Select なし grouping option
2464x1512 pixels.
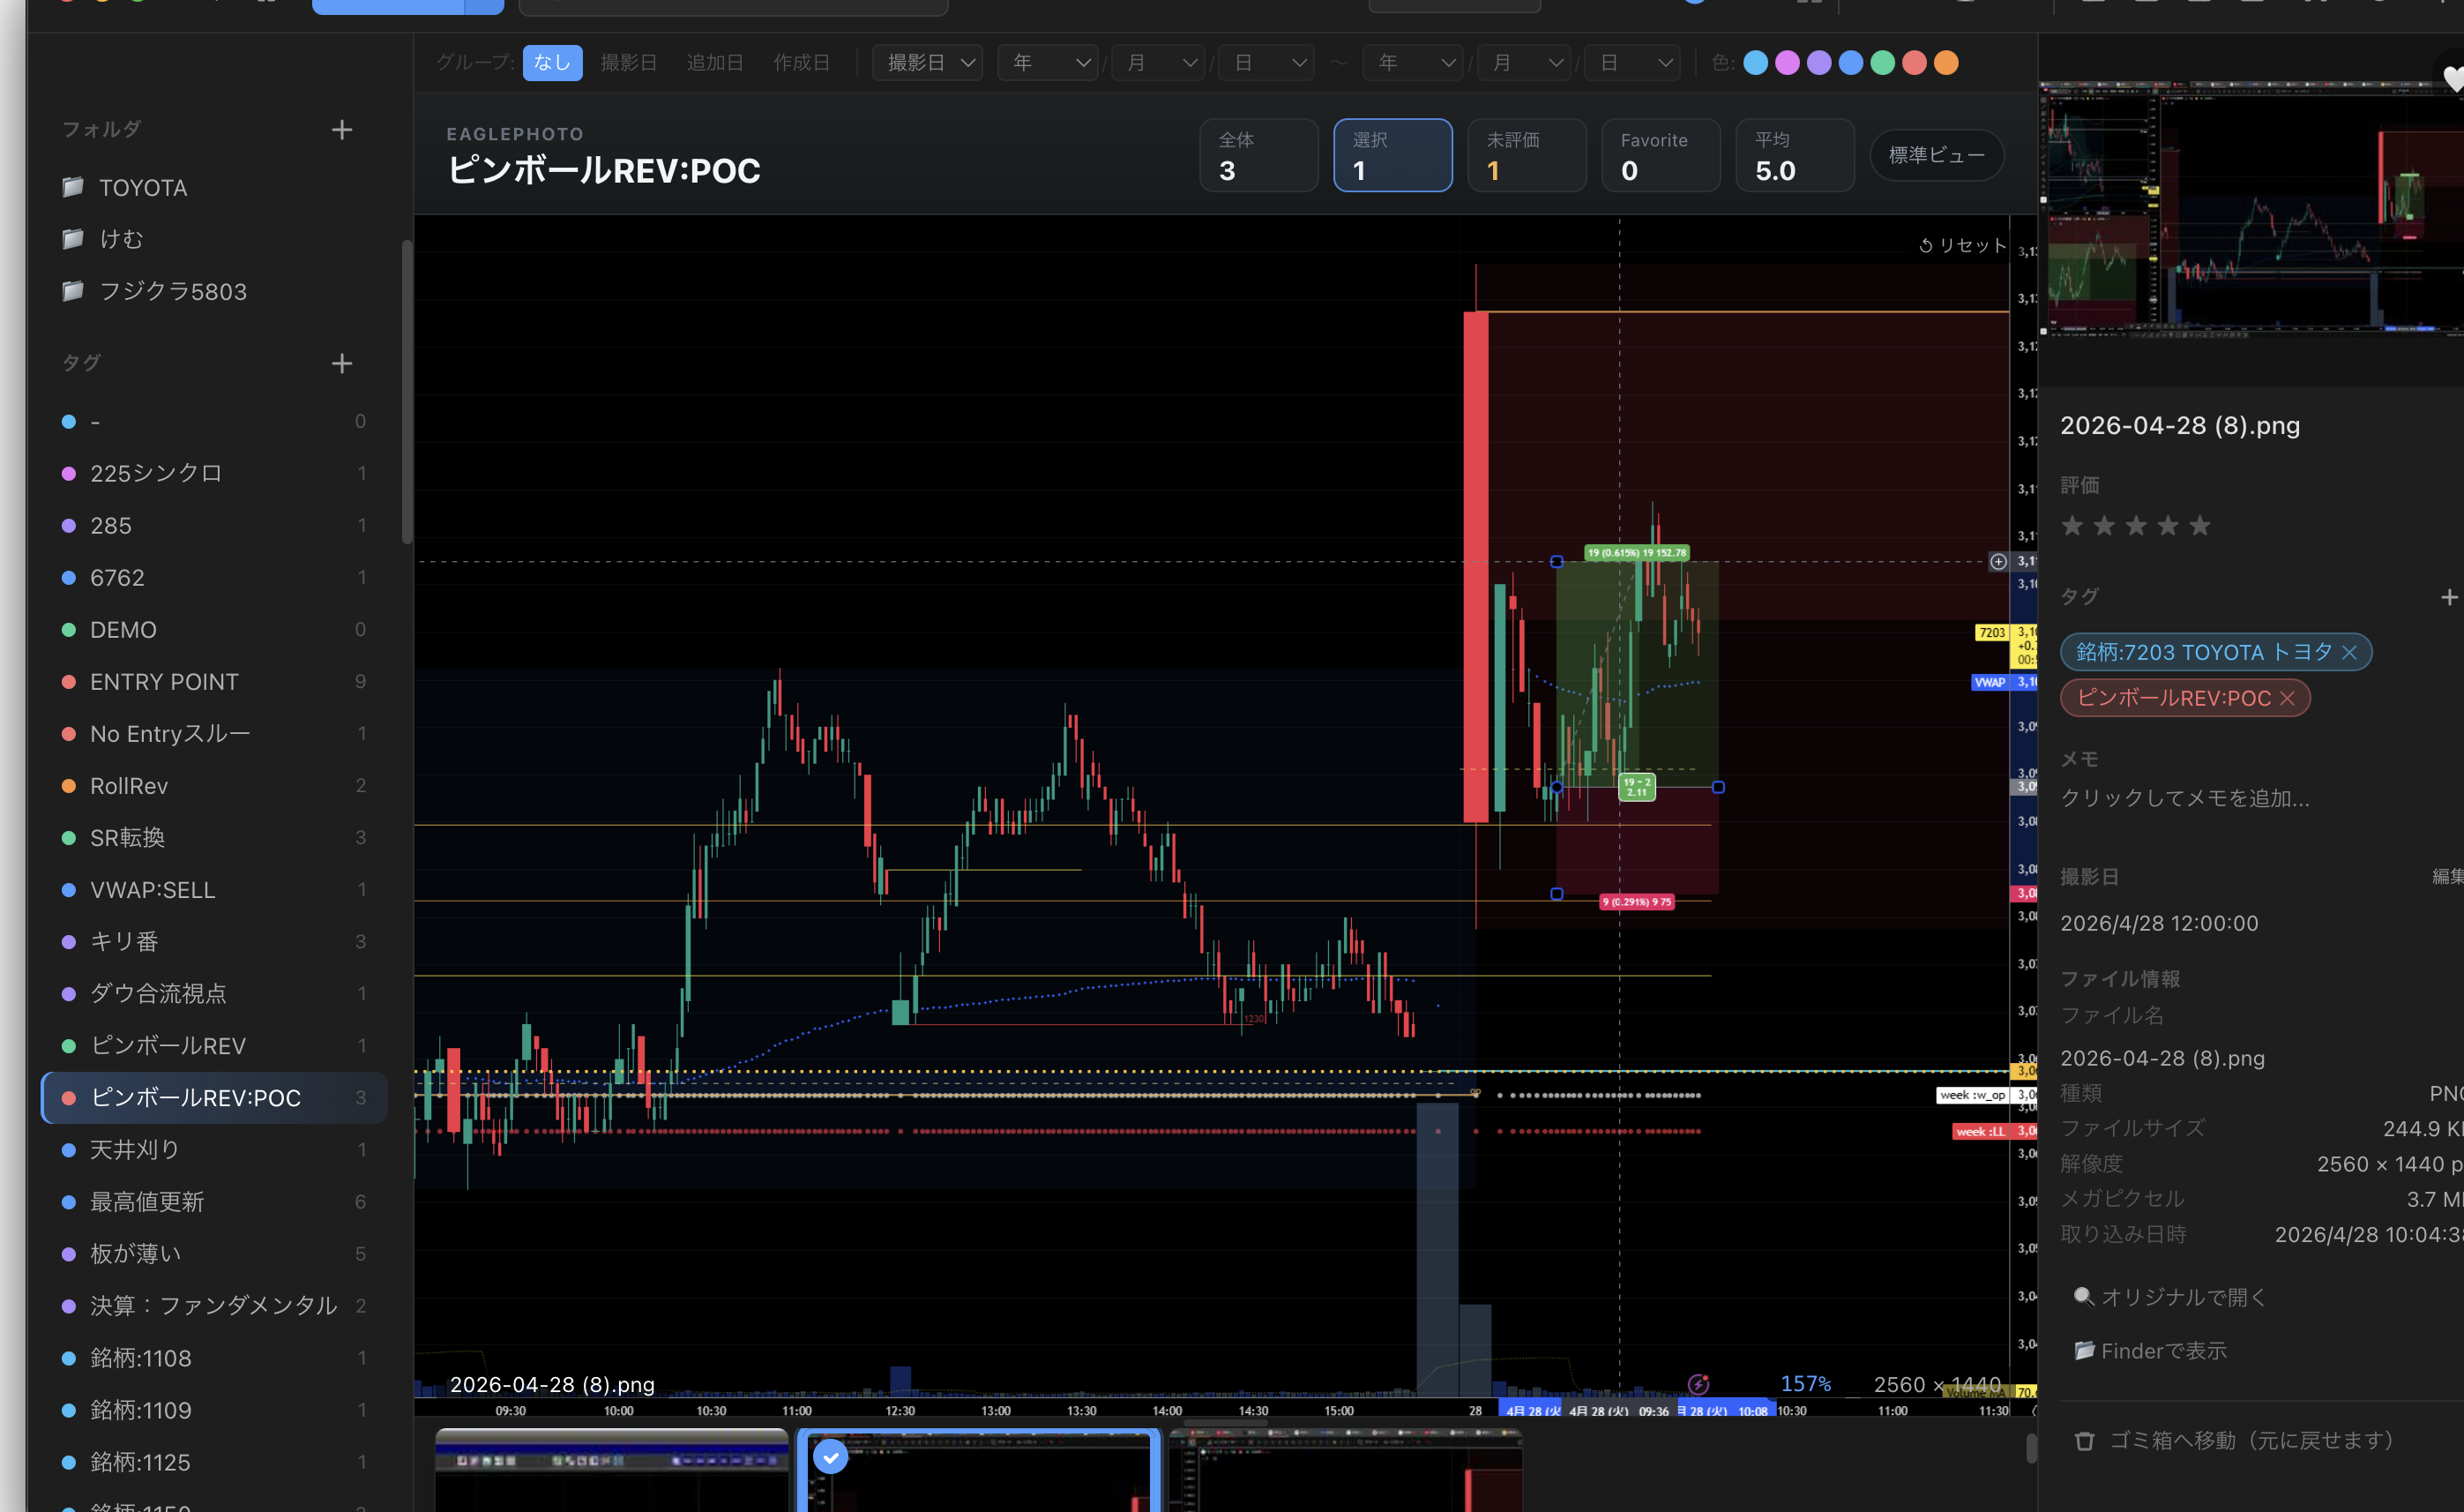[x=552, y=63]
